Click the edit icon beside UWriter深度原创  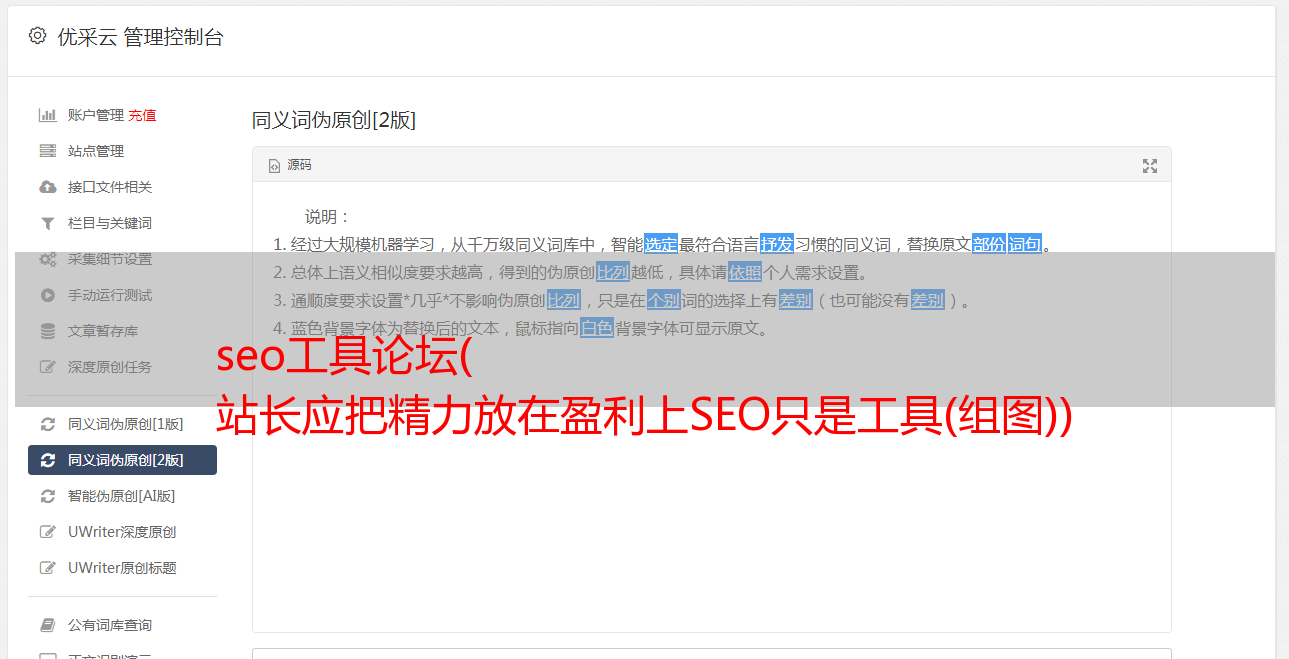(47, 532)
